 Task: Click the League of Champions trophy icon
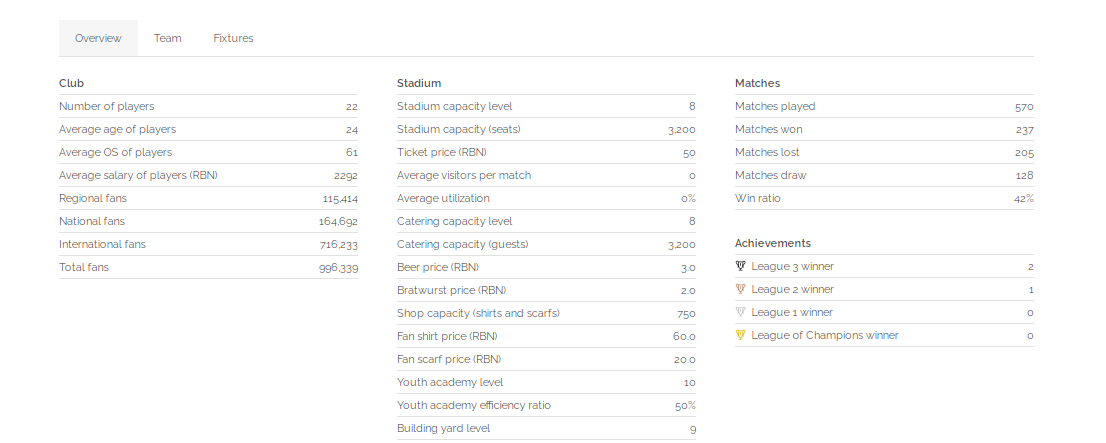(x=740, y=335)
